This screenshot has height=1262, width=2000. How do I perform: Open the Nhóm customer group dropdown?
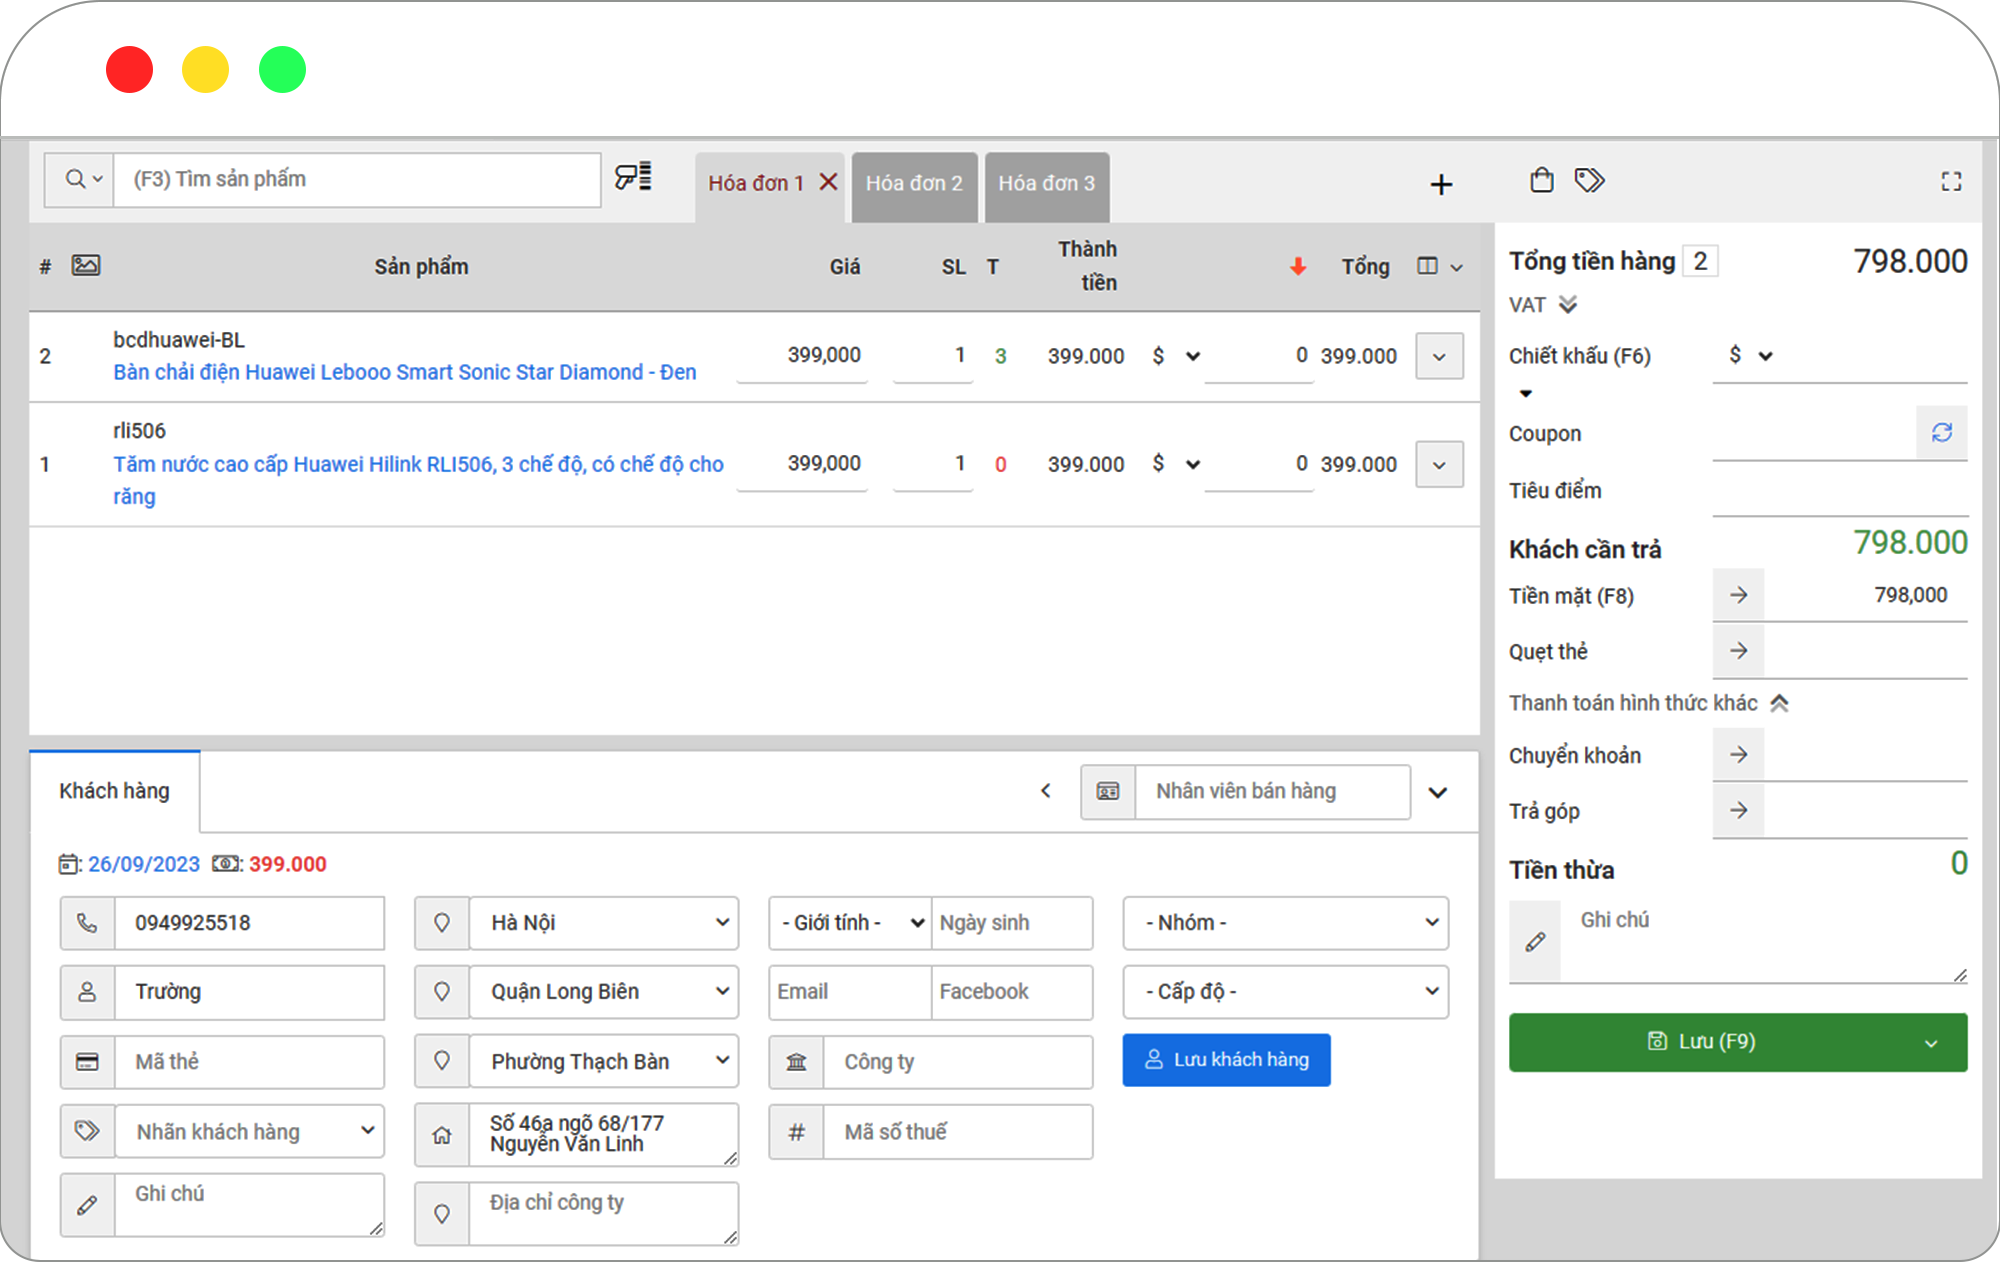pos(1286,922)
